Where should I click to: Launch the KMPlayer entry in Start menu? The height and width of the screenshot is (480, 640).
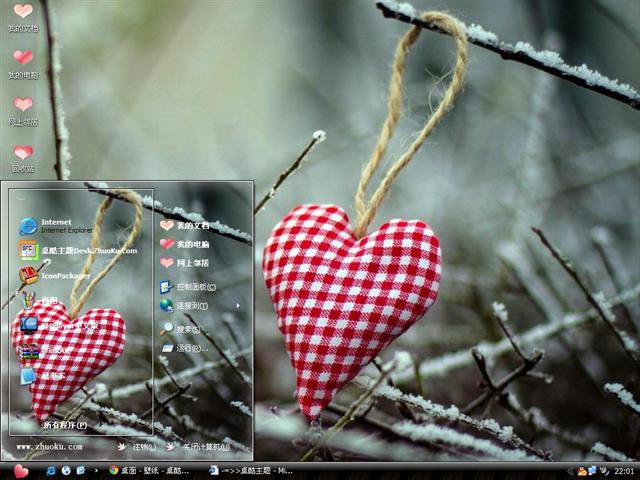click(59, 325)
